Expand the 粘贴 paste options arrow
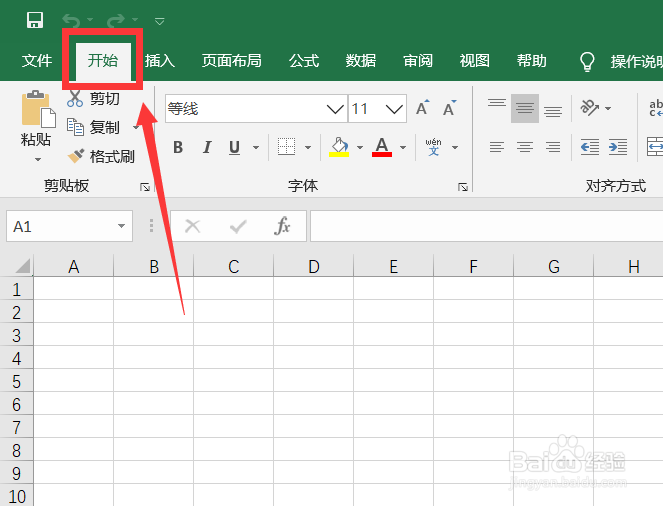663x506 pixels. [x=38, y=159]
